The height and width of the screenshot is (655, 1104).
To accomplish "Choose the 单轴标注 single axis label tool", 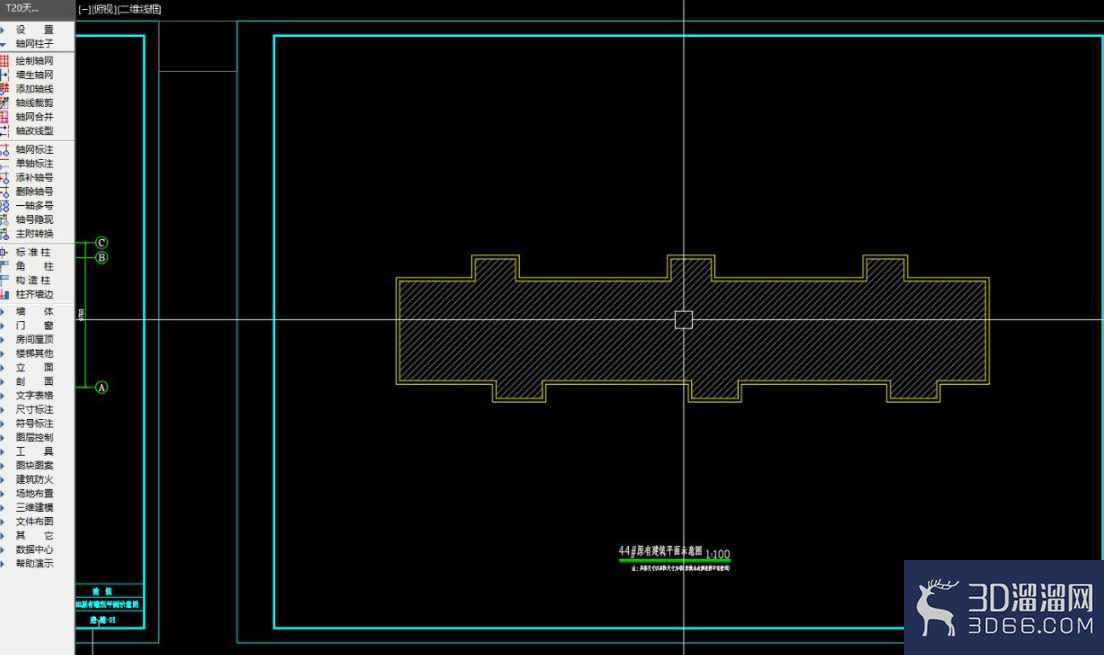I will coord(34,163).
